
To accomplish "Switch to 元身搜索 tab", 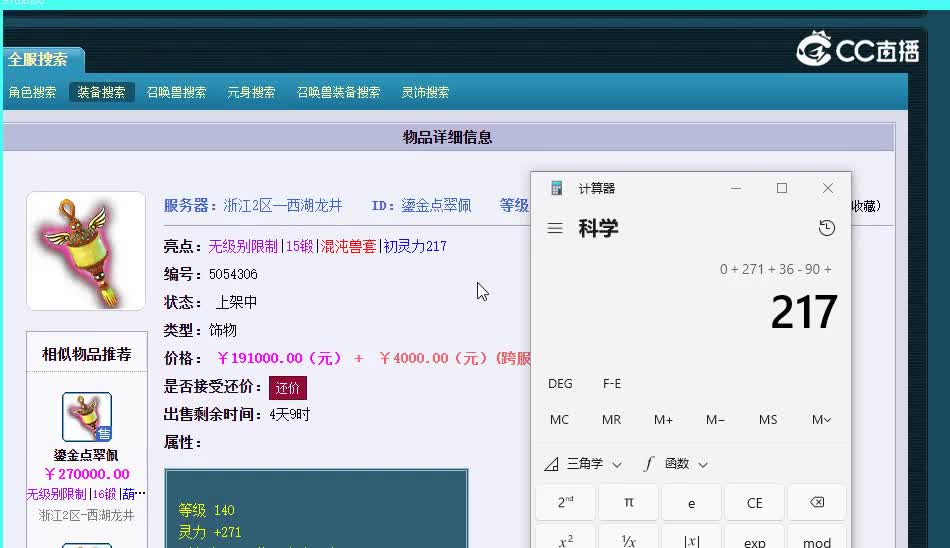I will 251,92.
